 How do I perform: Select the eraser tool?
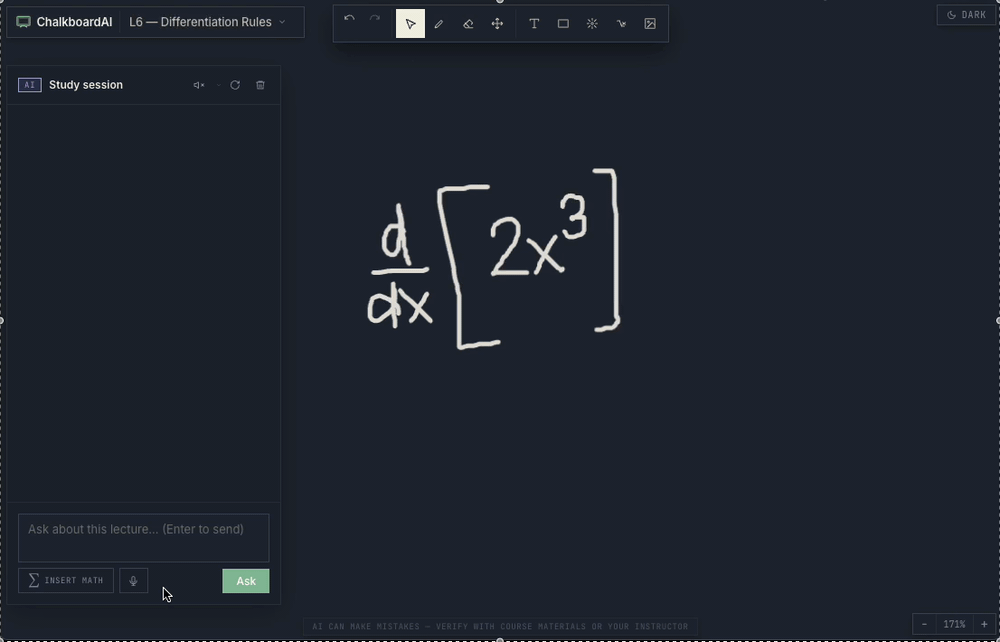point(468,24)
